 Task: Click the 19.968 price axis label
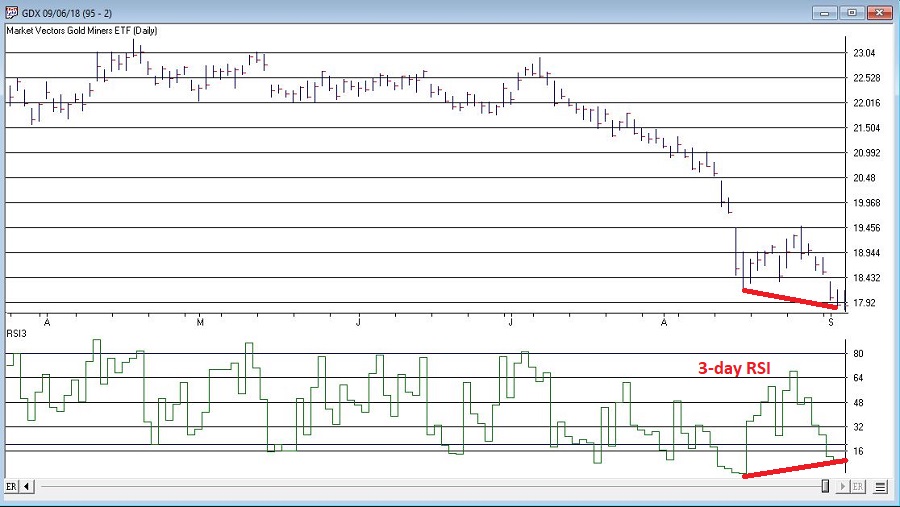[x=866, y=203]
